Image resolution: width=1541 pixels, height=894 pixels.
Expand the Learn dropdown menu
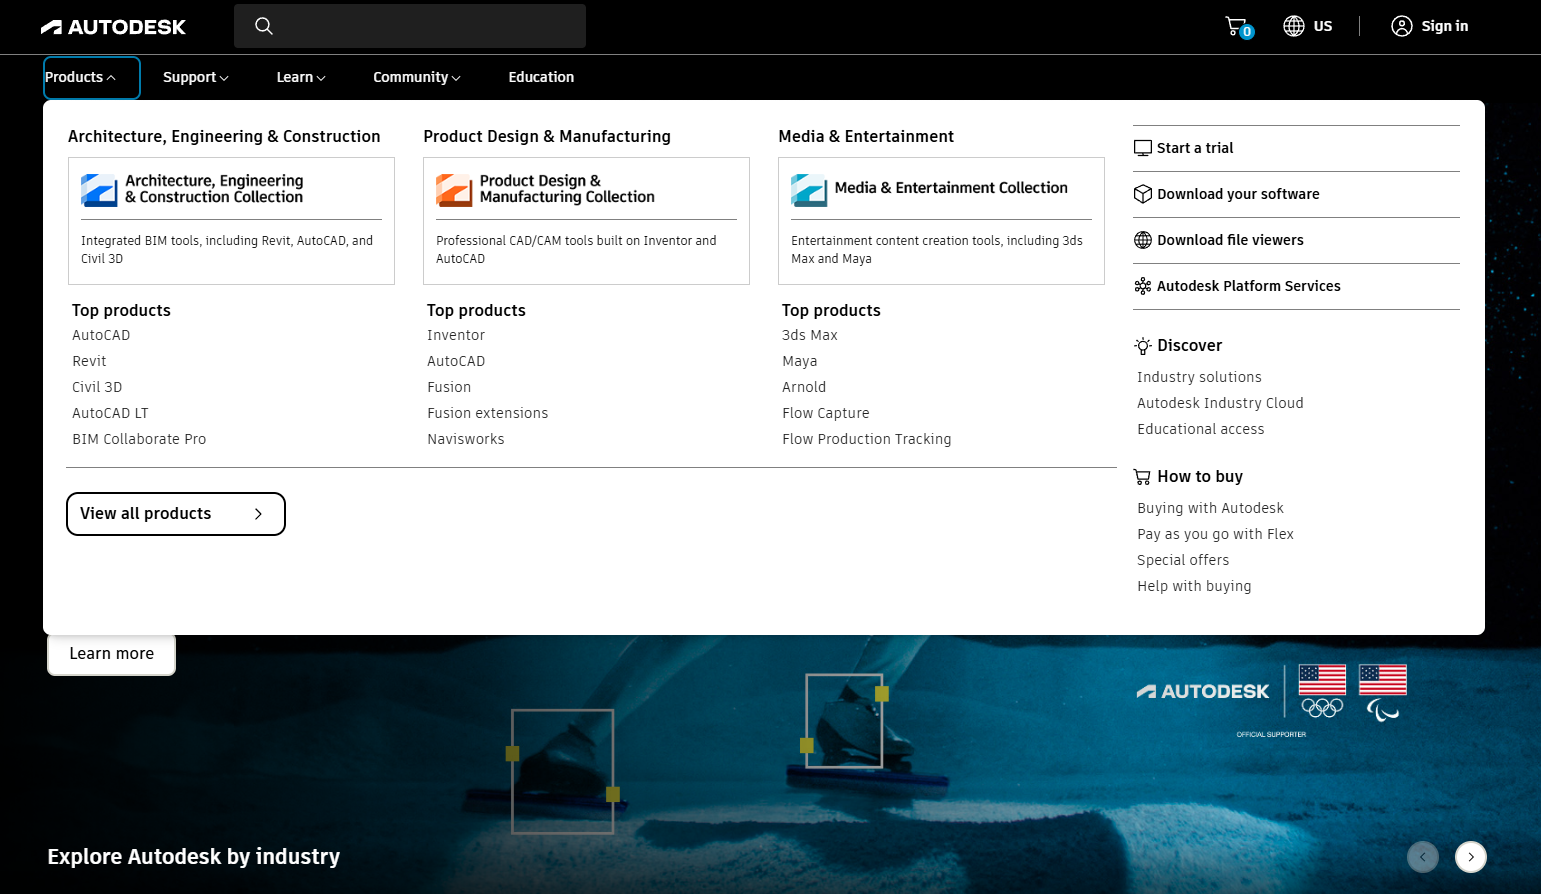(x=300, y=77)
